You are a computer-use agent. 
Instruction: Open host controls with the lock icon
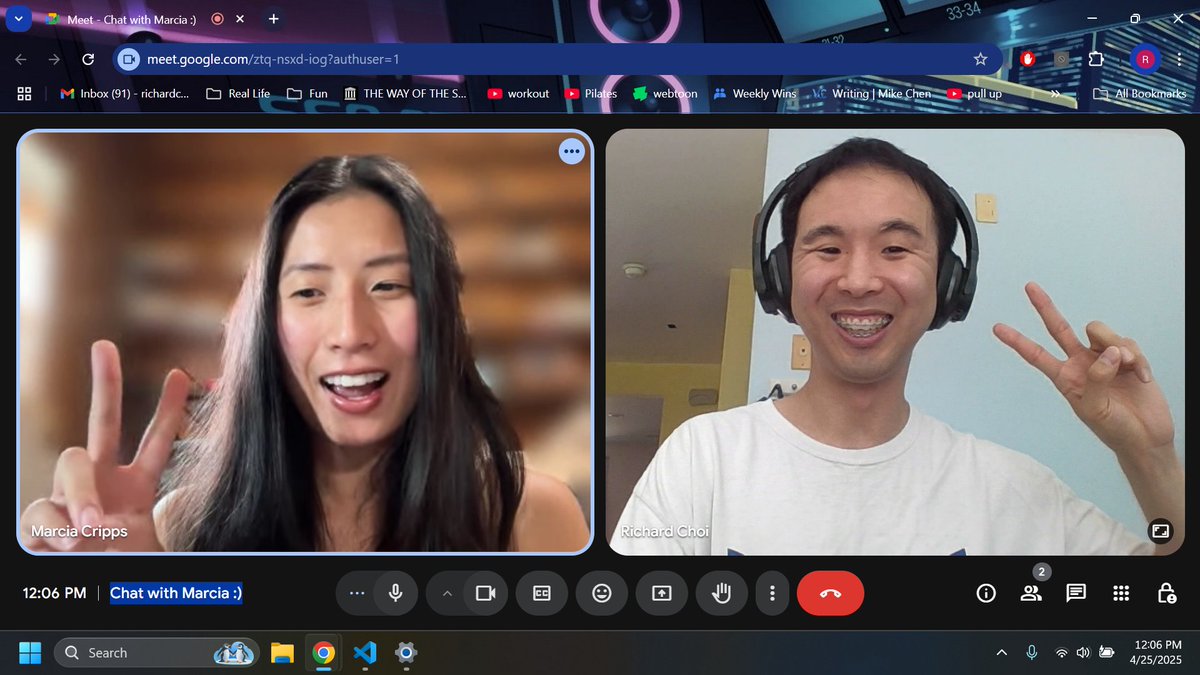point(1167,593)
